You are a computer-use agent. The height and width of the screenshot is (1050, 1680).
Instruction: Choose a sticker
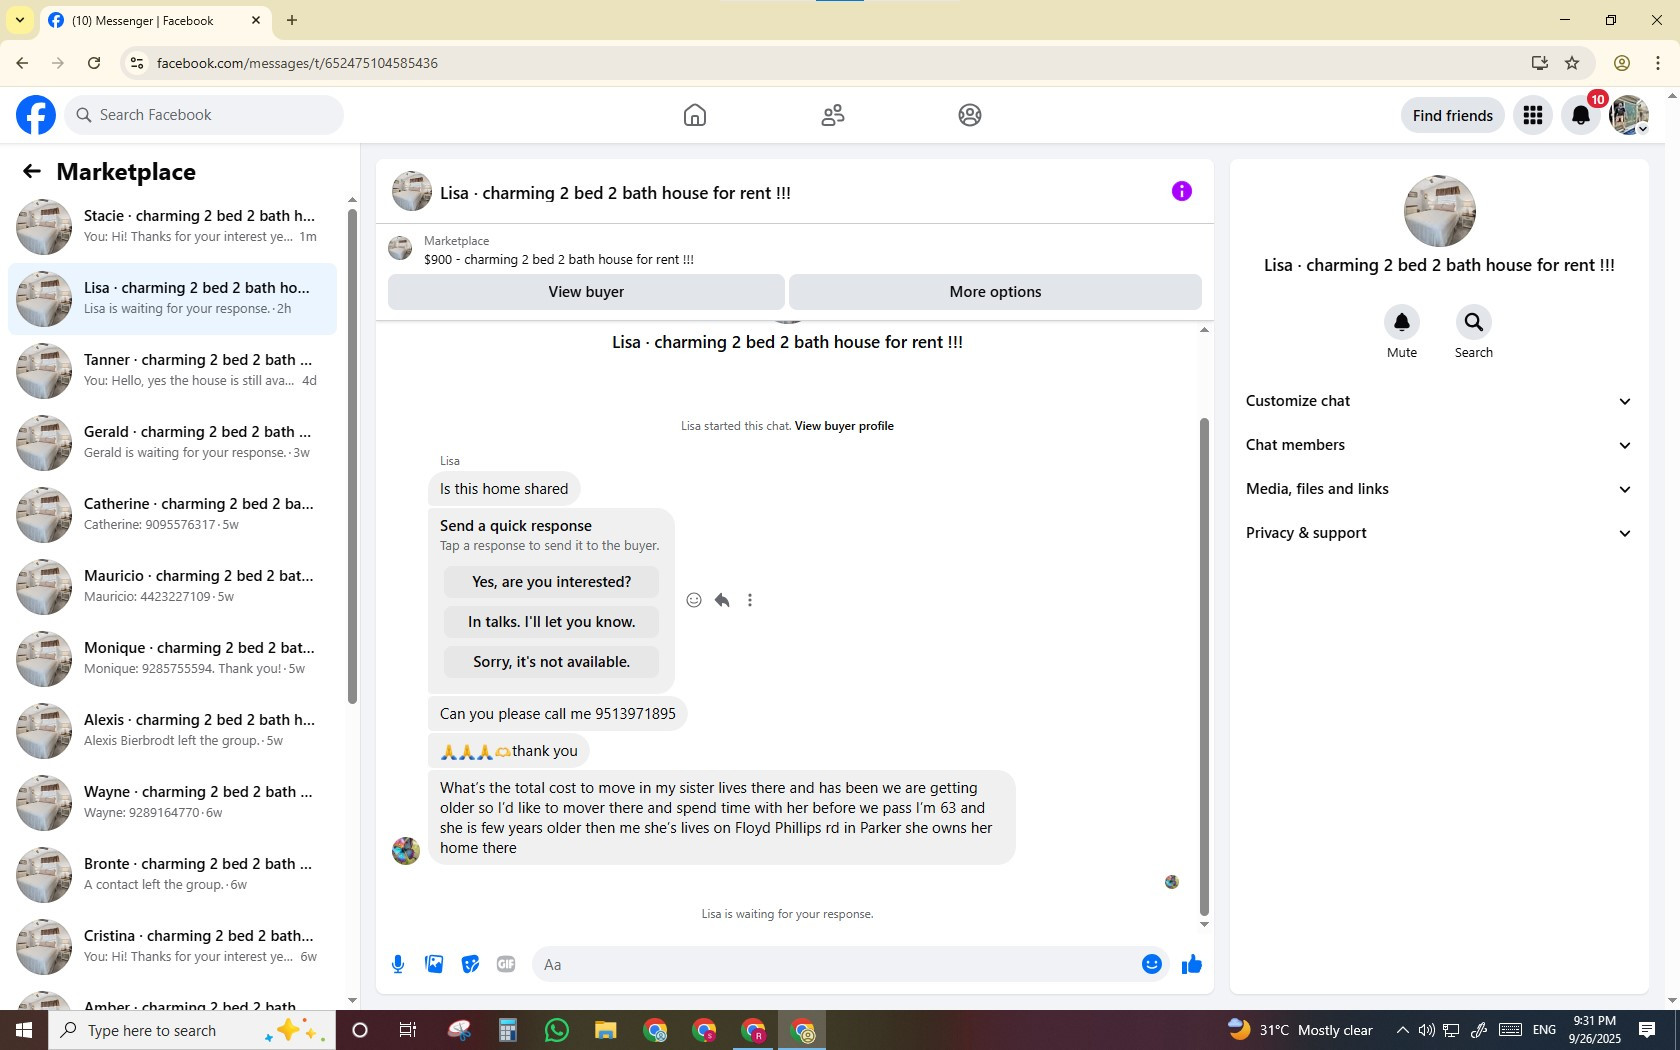(470, 964)
